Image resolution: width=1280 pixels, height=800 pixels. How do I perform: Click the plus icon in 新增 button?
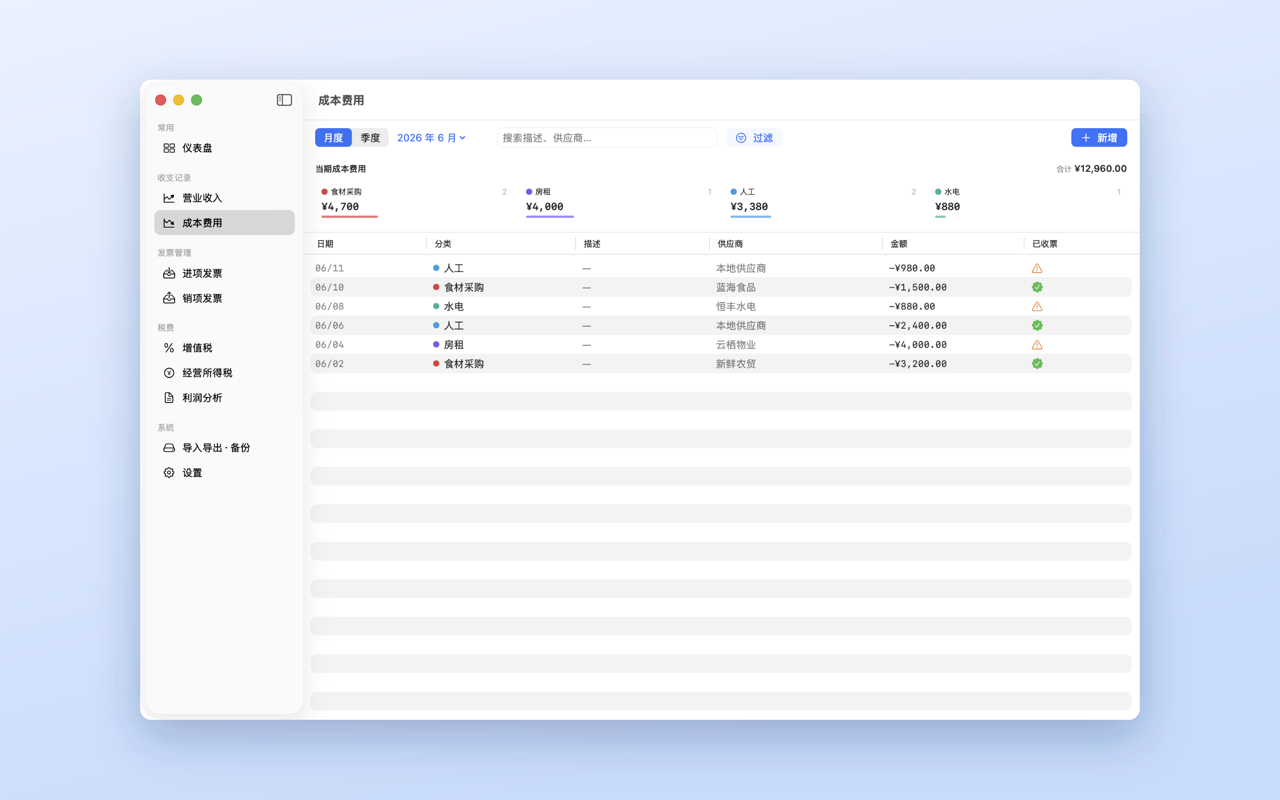1086,138
